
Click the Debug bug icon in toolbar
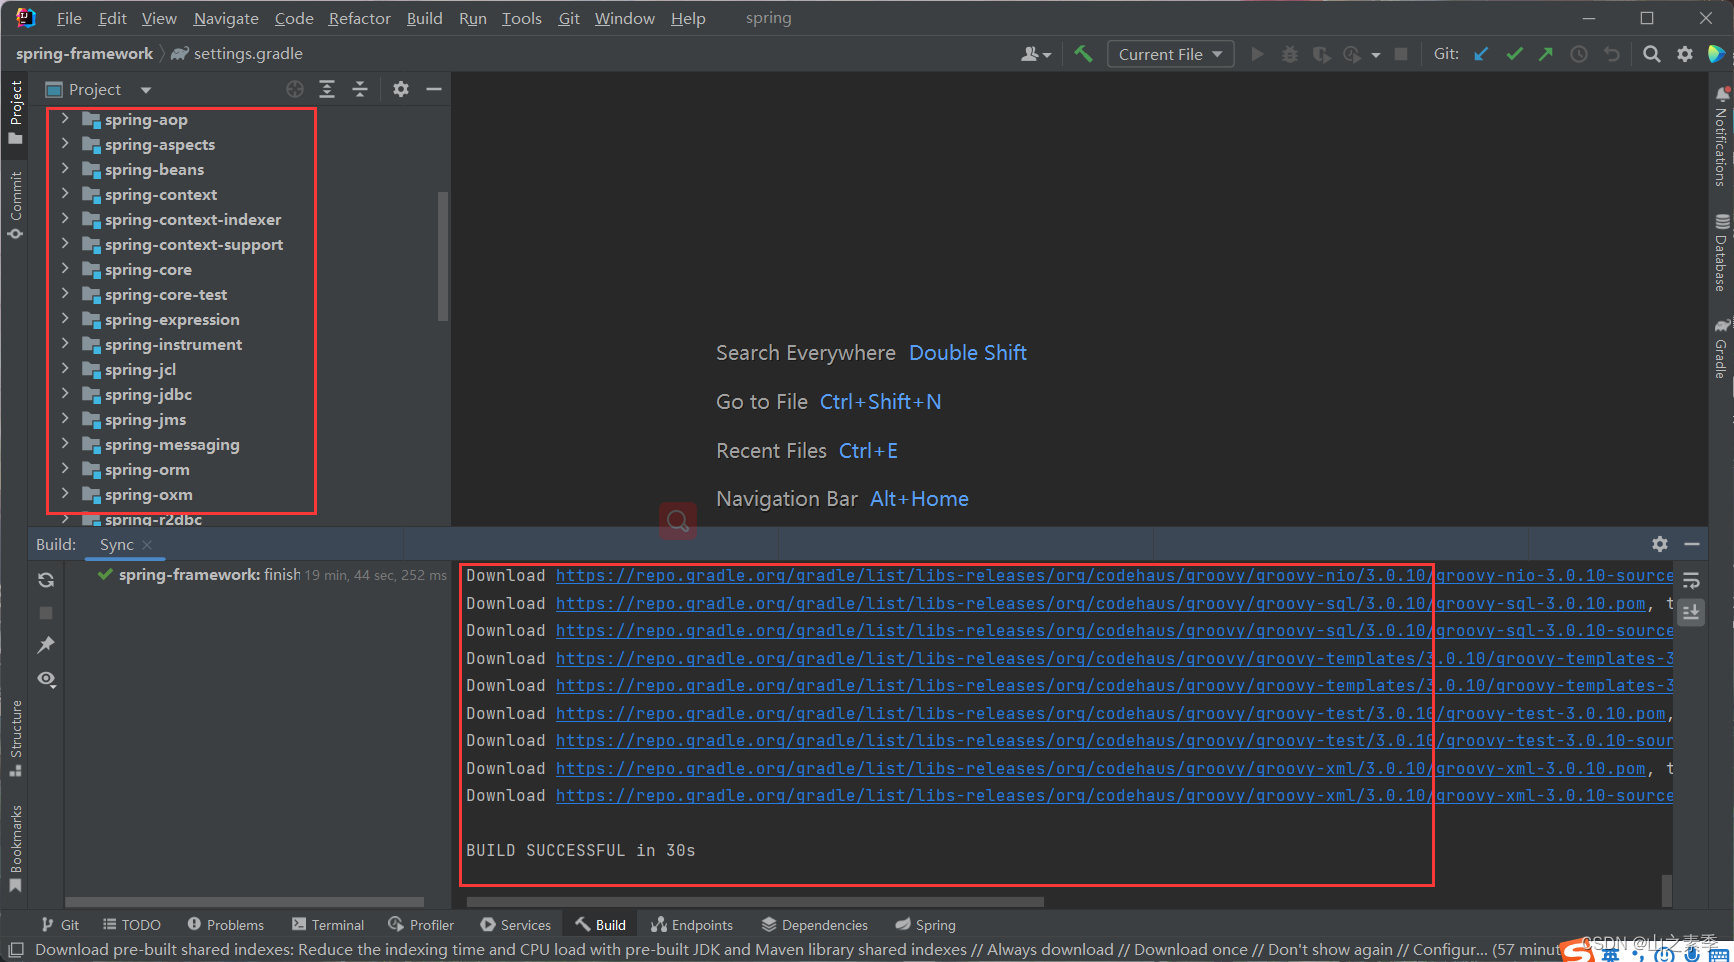tap(1290, 54)
